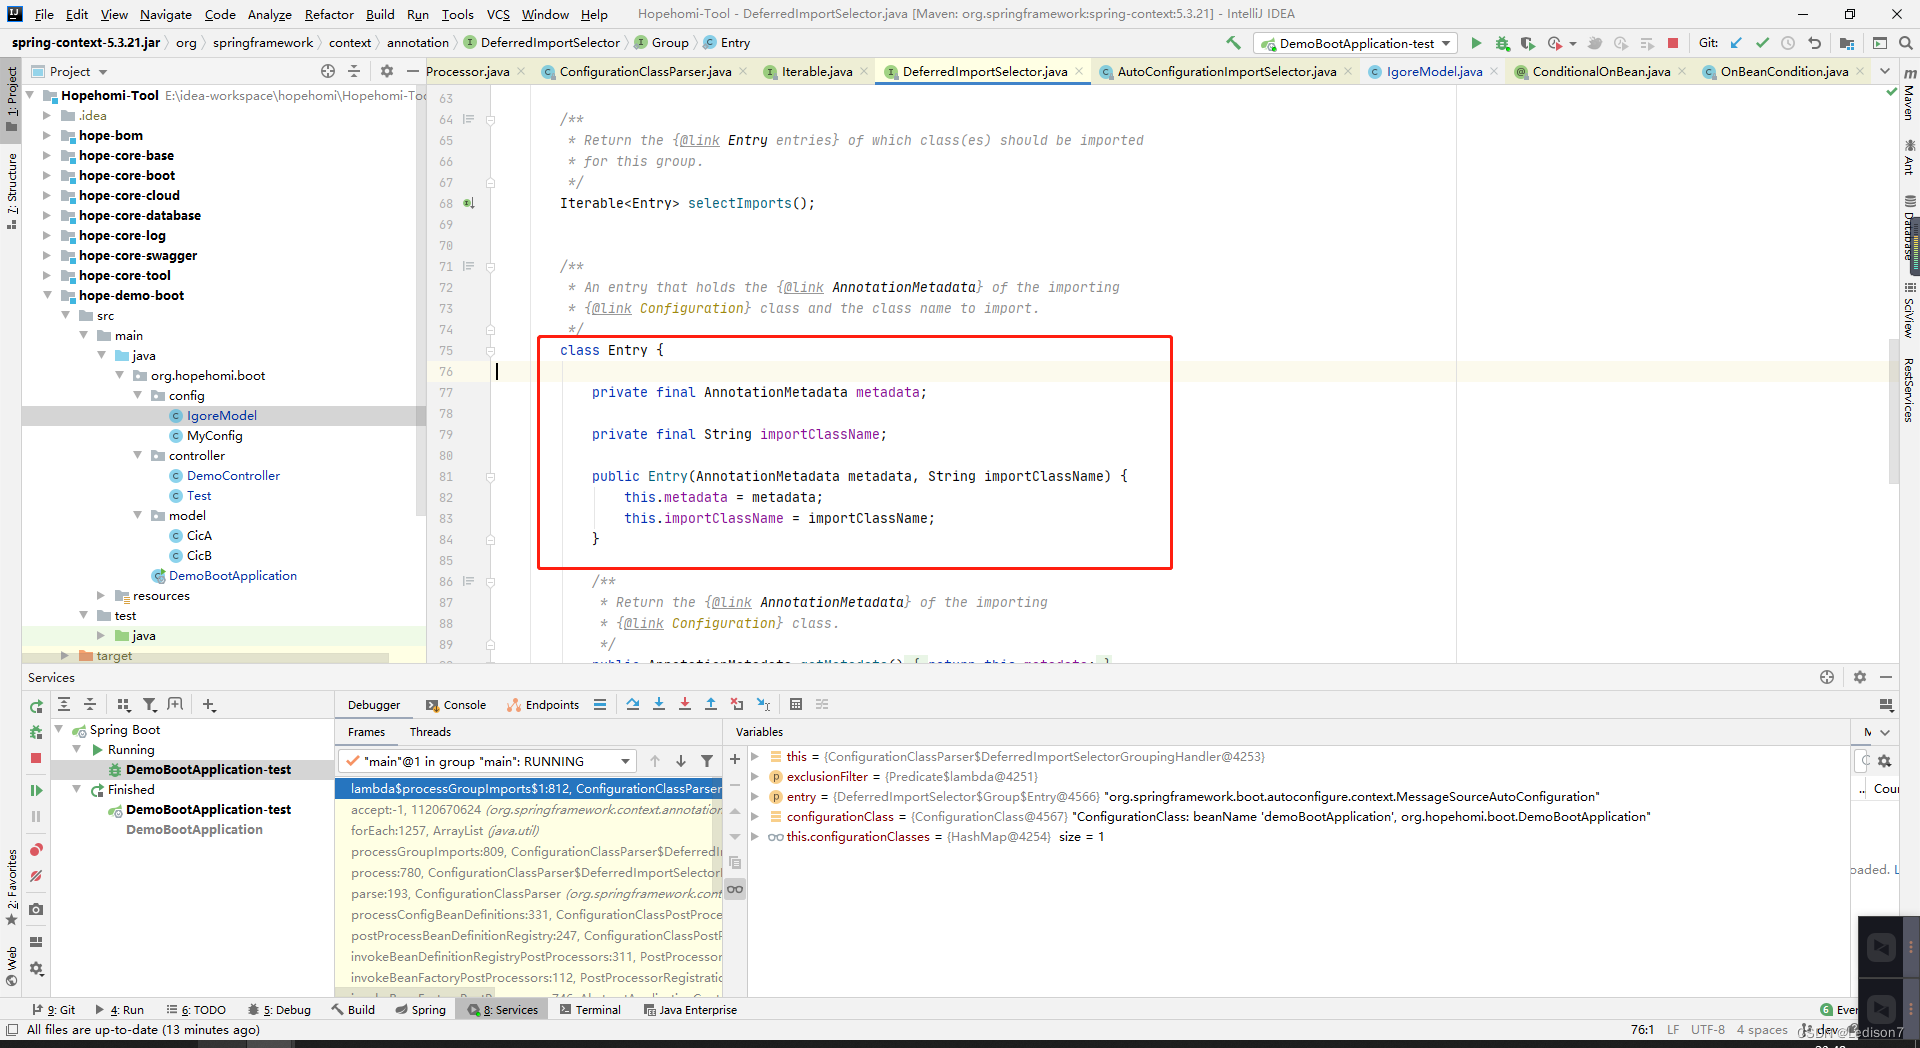Toggle the frames filter funnel icon

click(x=707, y=761)
